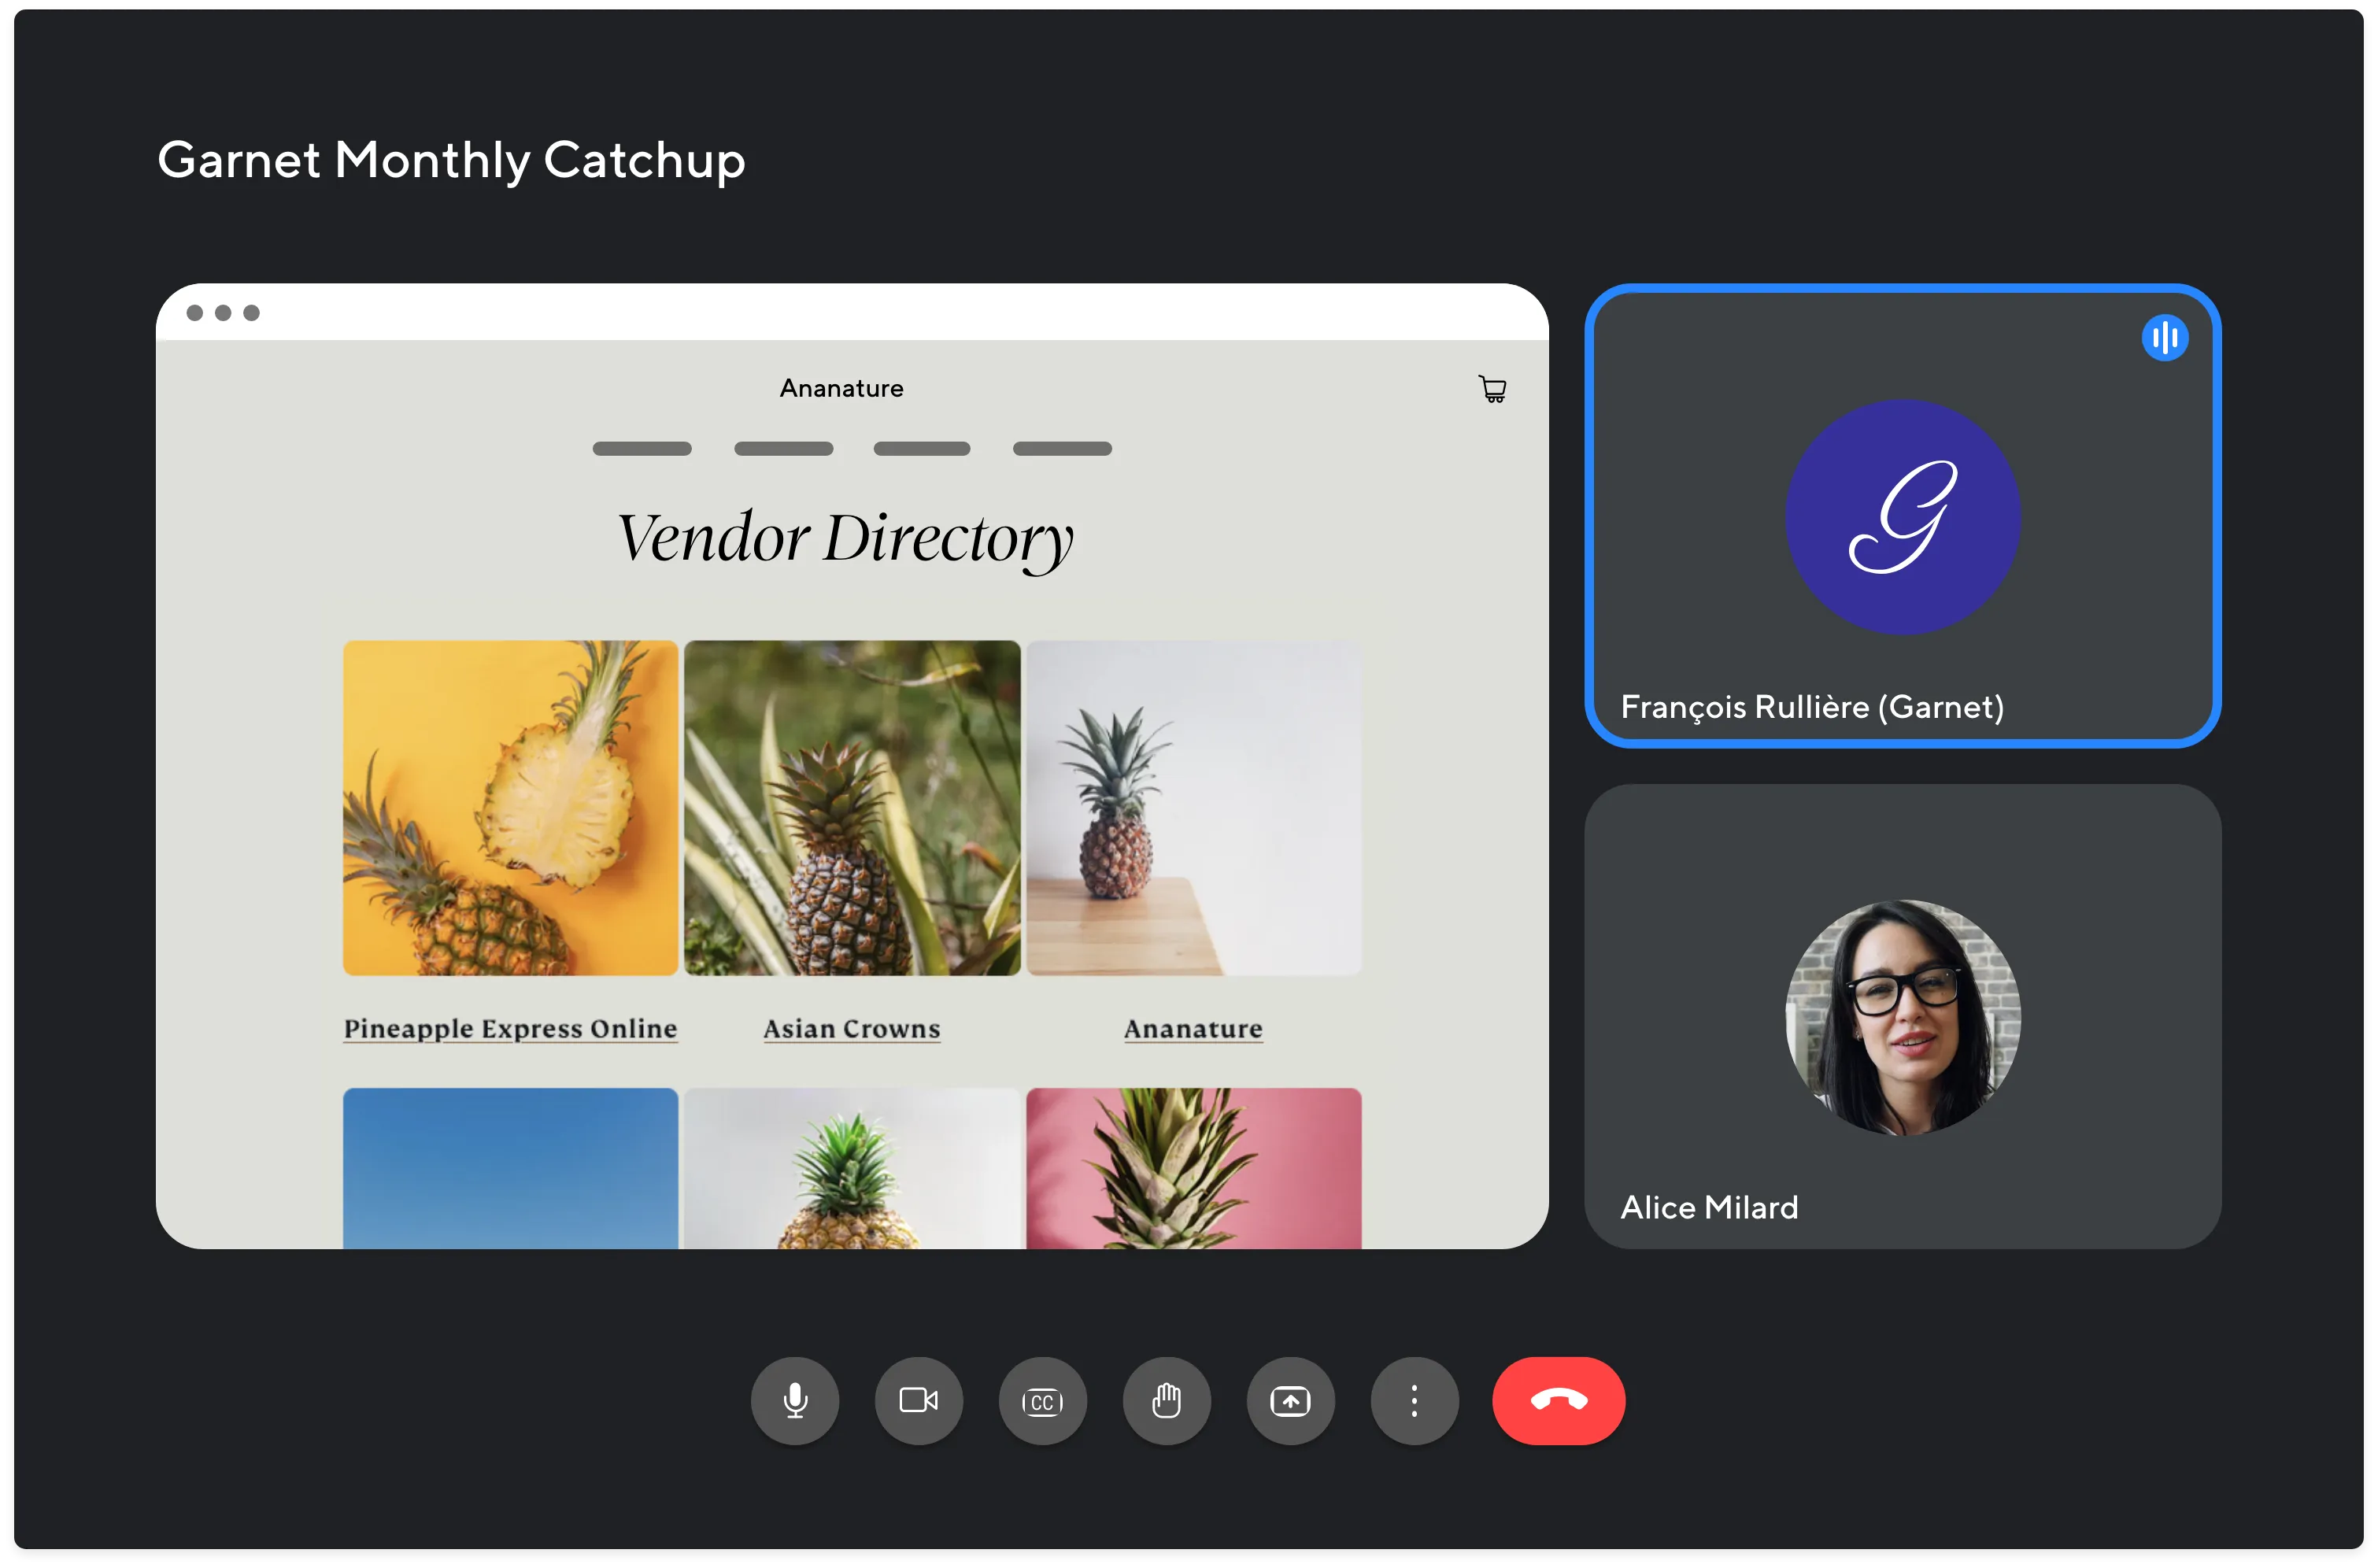Click the closed captions icon
The height and width of the screenshot is (1568, 2378).
(1043, 1401)
